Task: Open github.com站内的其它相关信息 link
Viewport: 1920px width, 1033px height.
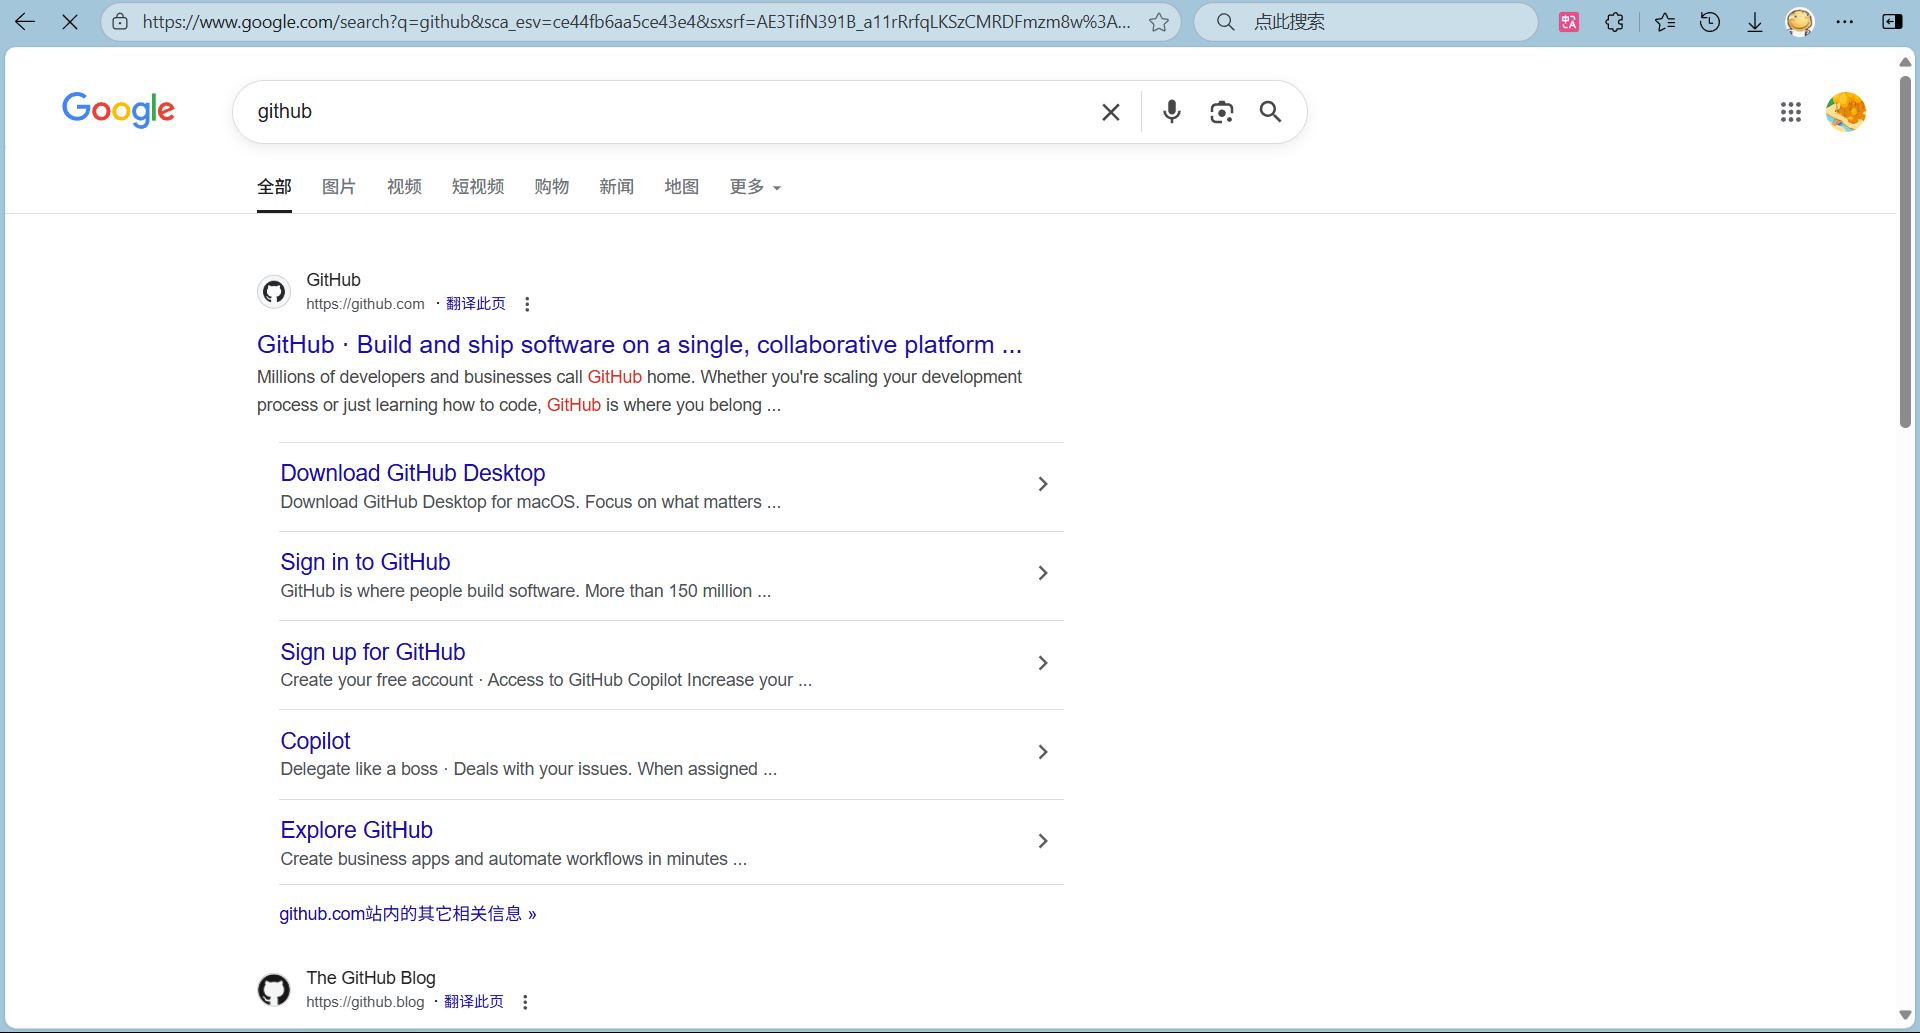Action: click(x=408, y=914)
